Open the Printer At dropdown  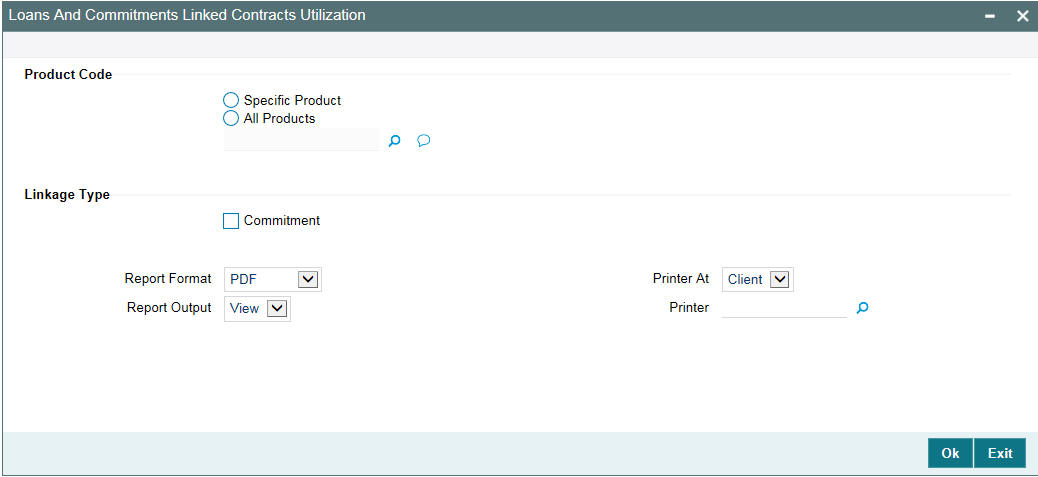[757, 279]
